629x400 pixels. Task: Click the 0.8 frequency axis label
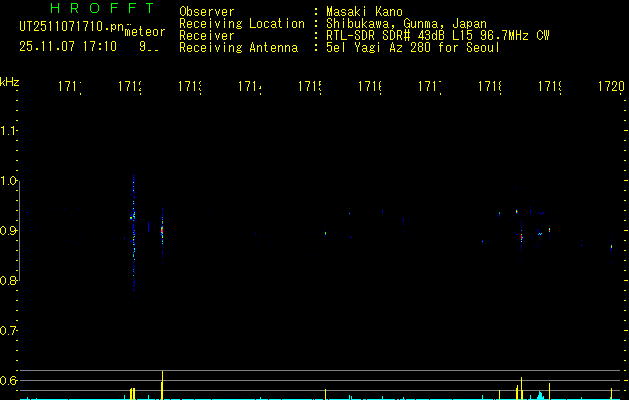(x=8, y=280)
